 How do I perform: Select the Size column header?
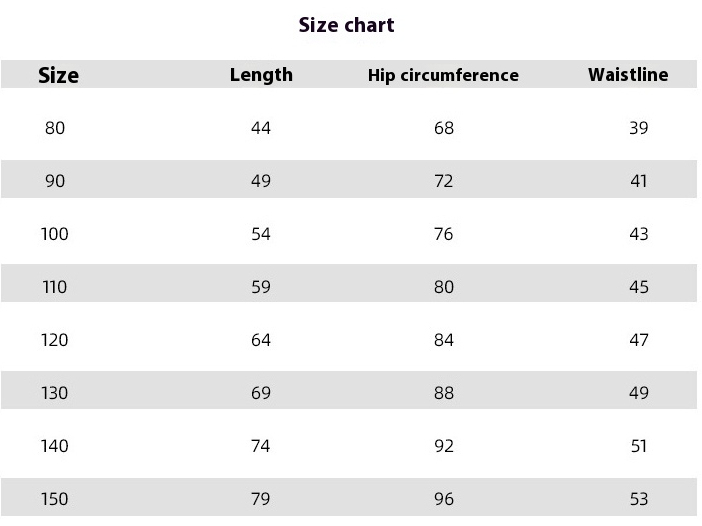(58, 75)
